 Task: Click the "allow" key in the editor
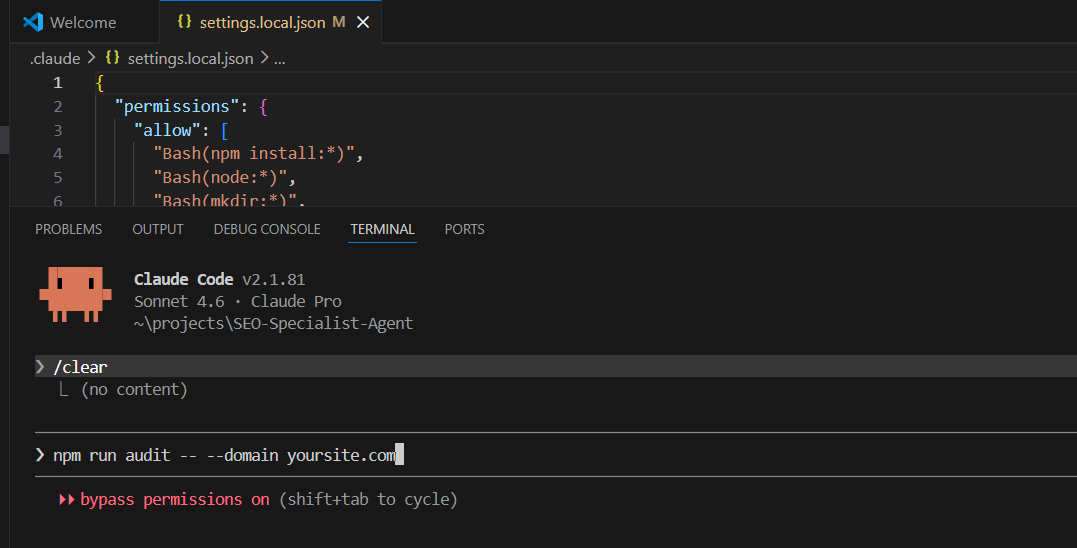tap(168, 130)
